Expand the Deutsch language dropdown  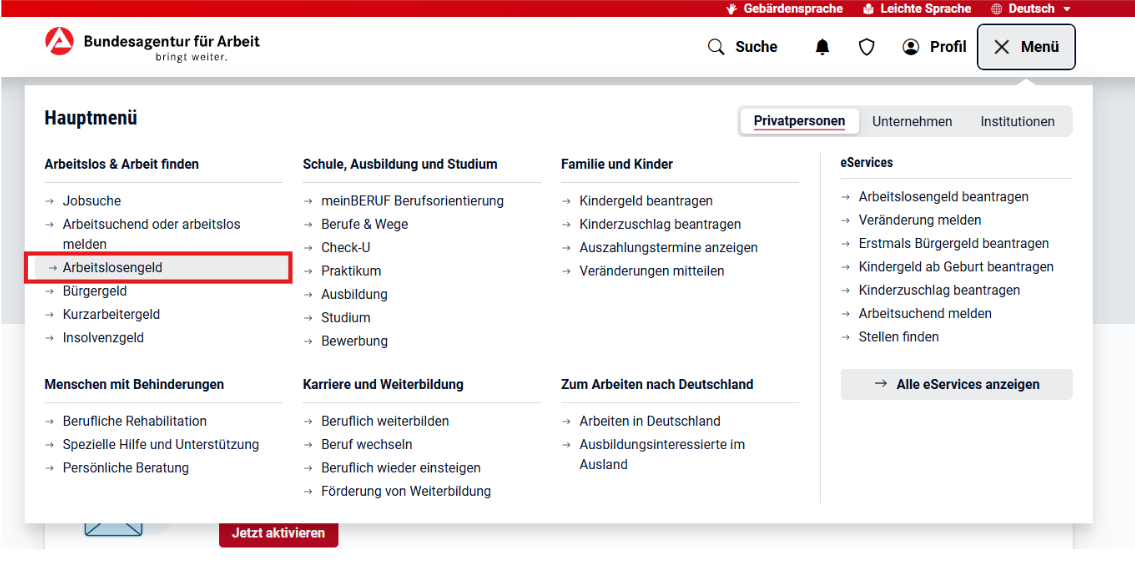coord(1030,9)
